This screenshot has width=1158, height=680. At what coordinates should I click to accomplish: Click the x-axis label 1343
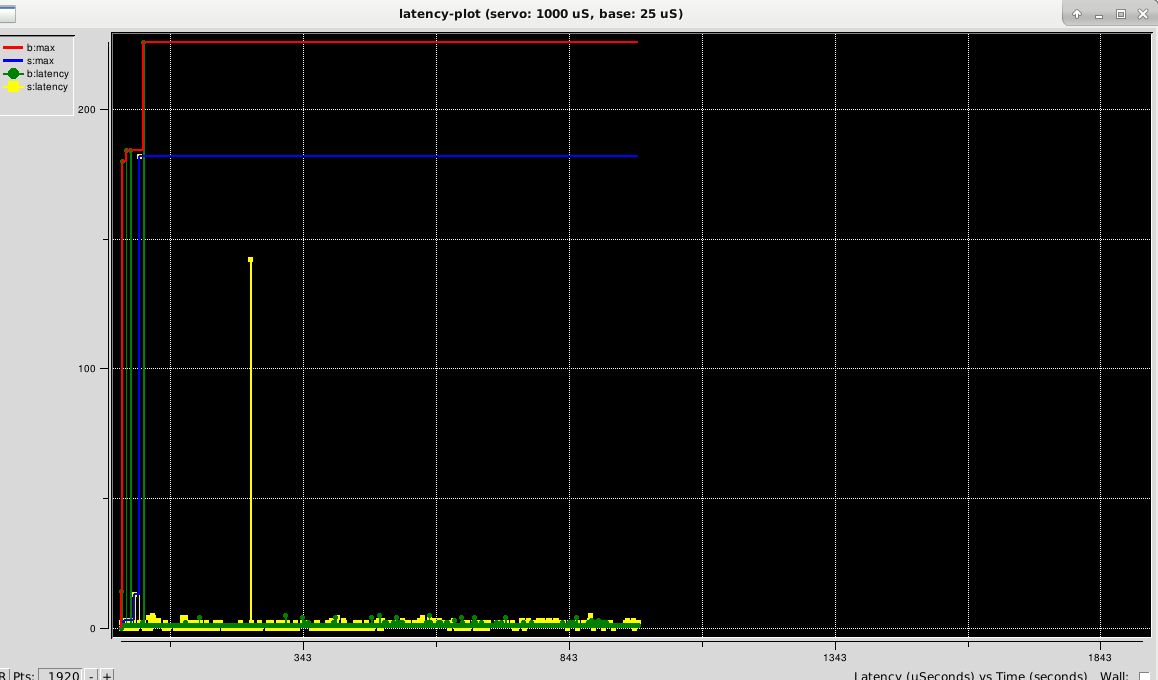pos(835,657)
